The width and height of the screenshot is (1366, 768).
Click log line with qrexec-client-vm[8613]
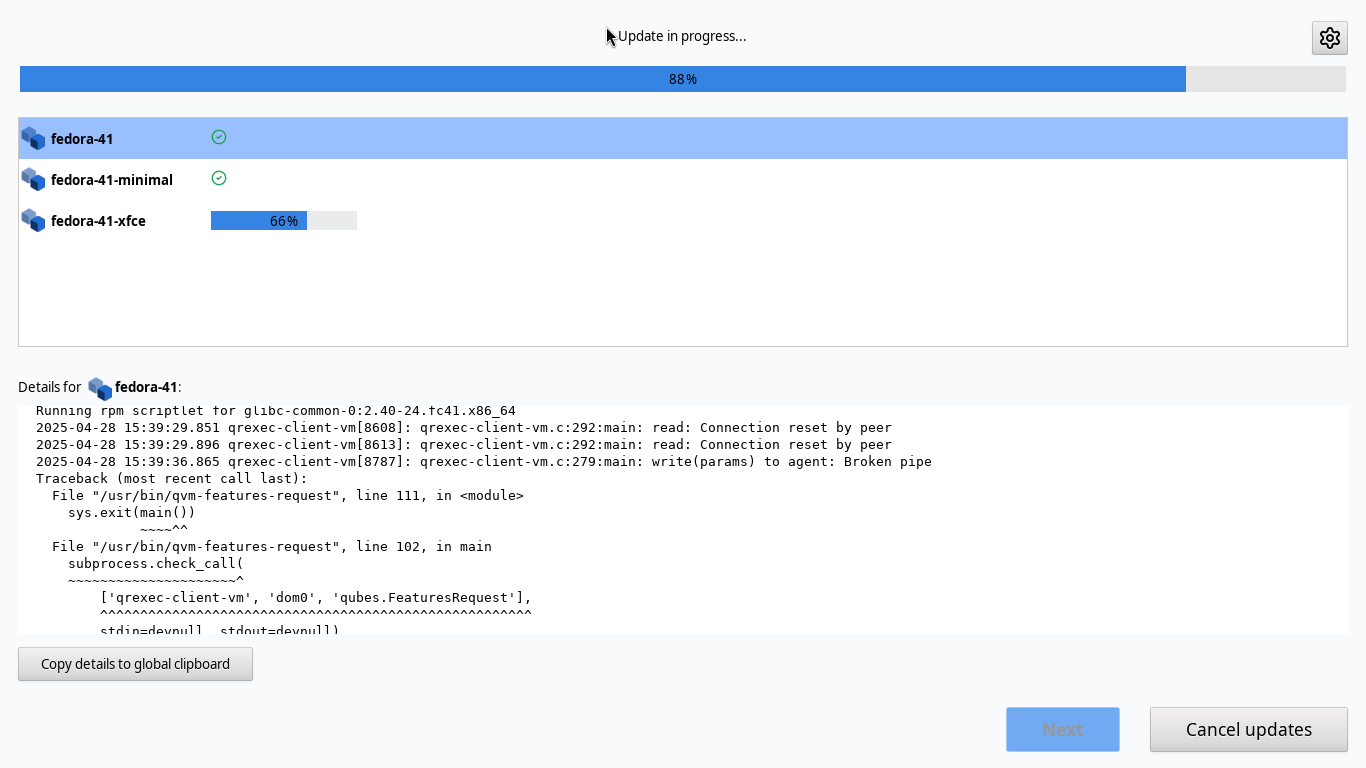(x=464, y=444)
